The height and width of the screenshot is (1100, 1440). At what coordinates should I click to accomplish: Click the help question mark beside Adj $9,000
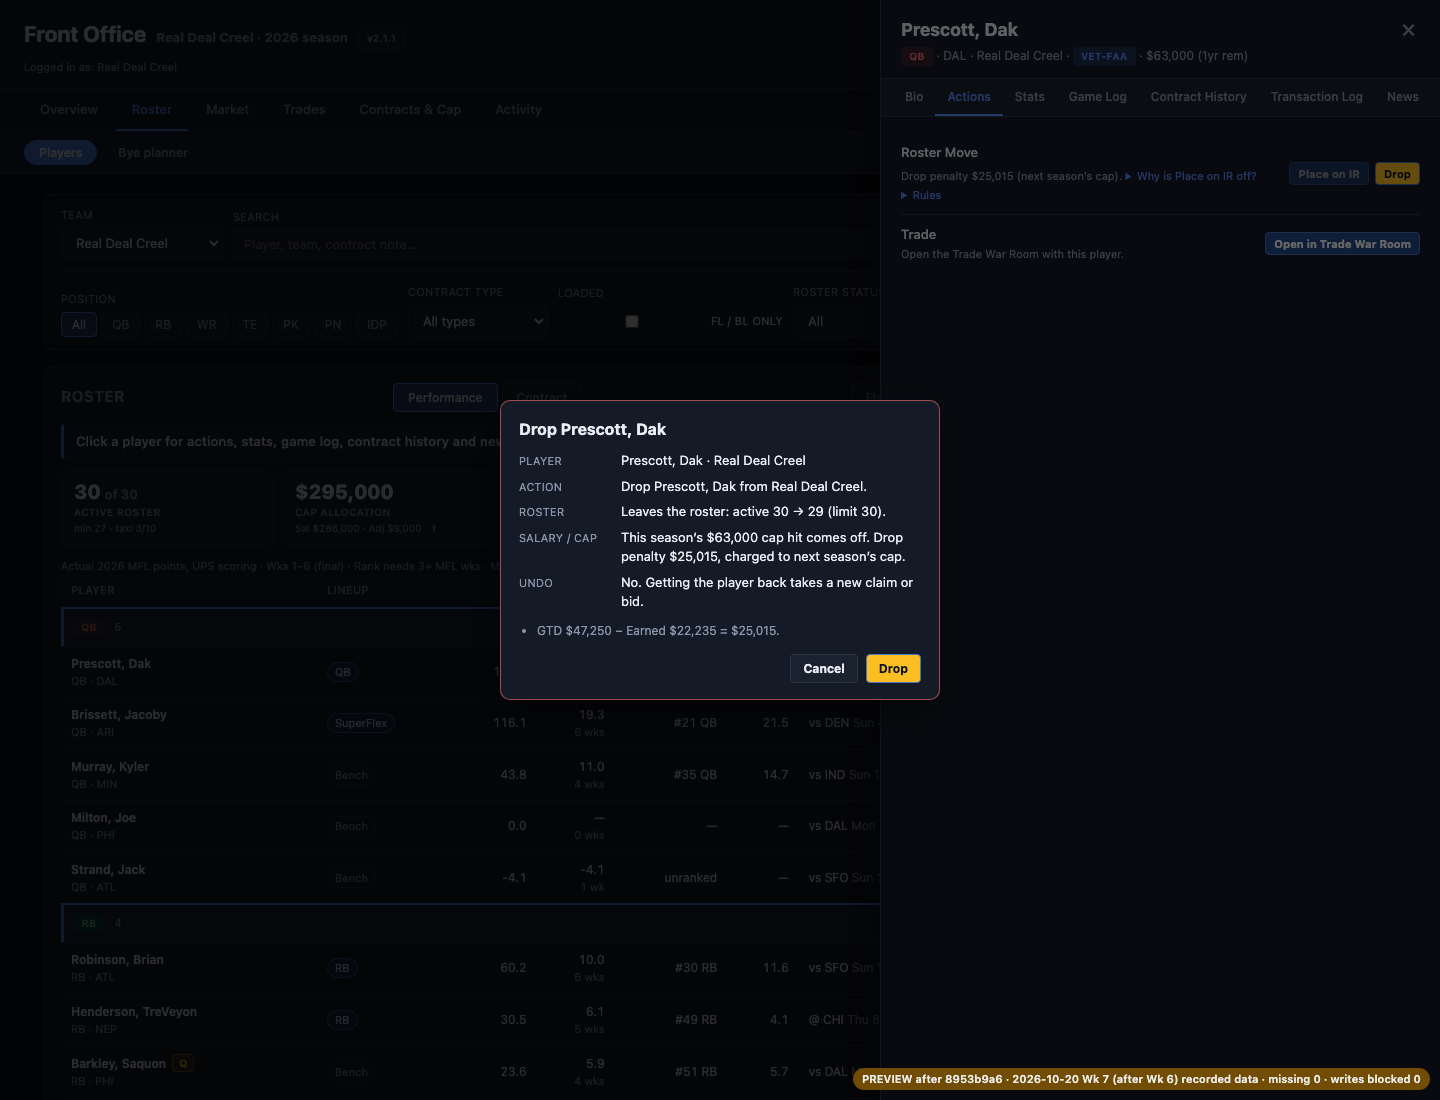[434, 529]
